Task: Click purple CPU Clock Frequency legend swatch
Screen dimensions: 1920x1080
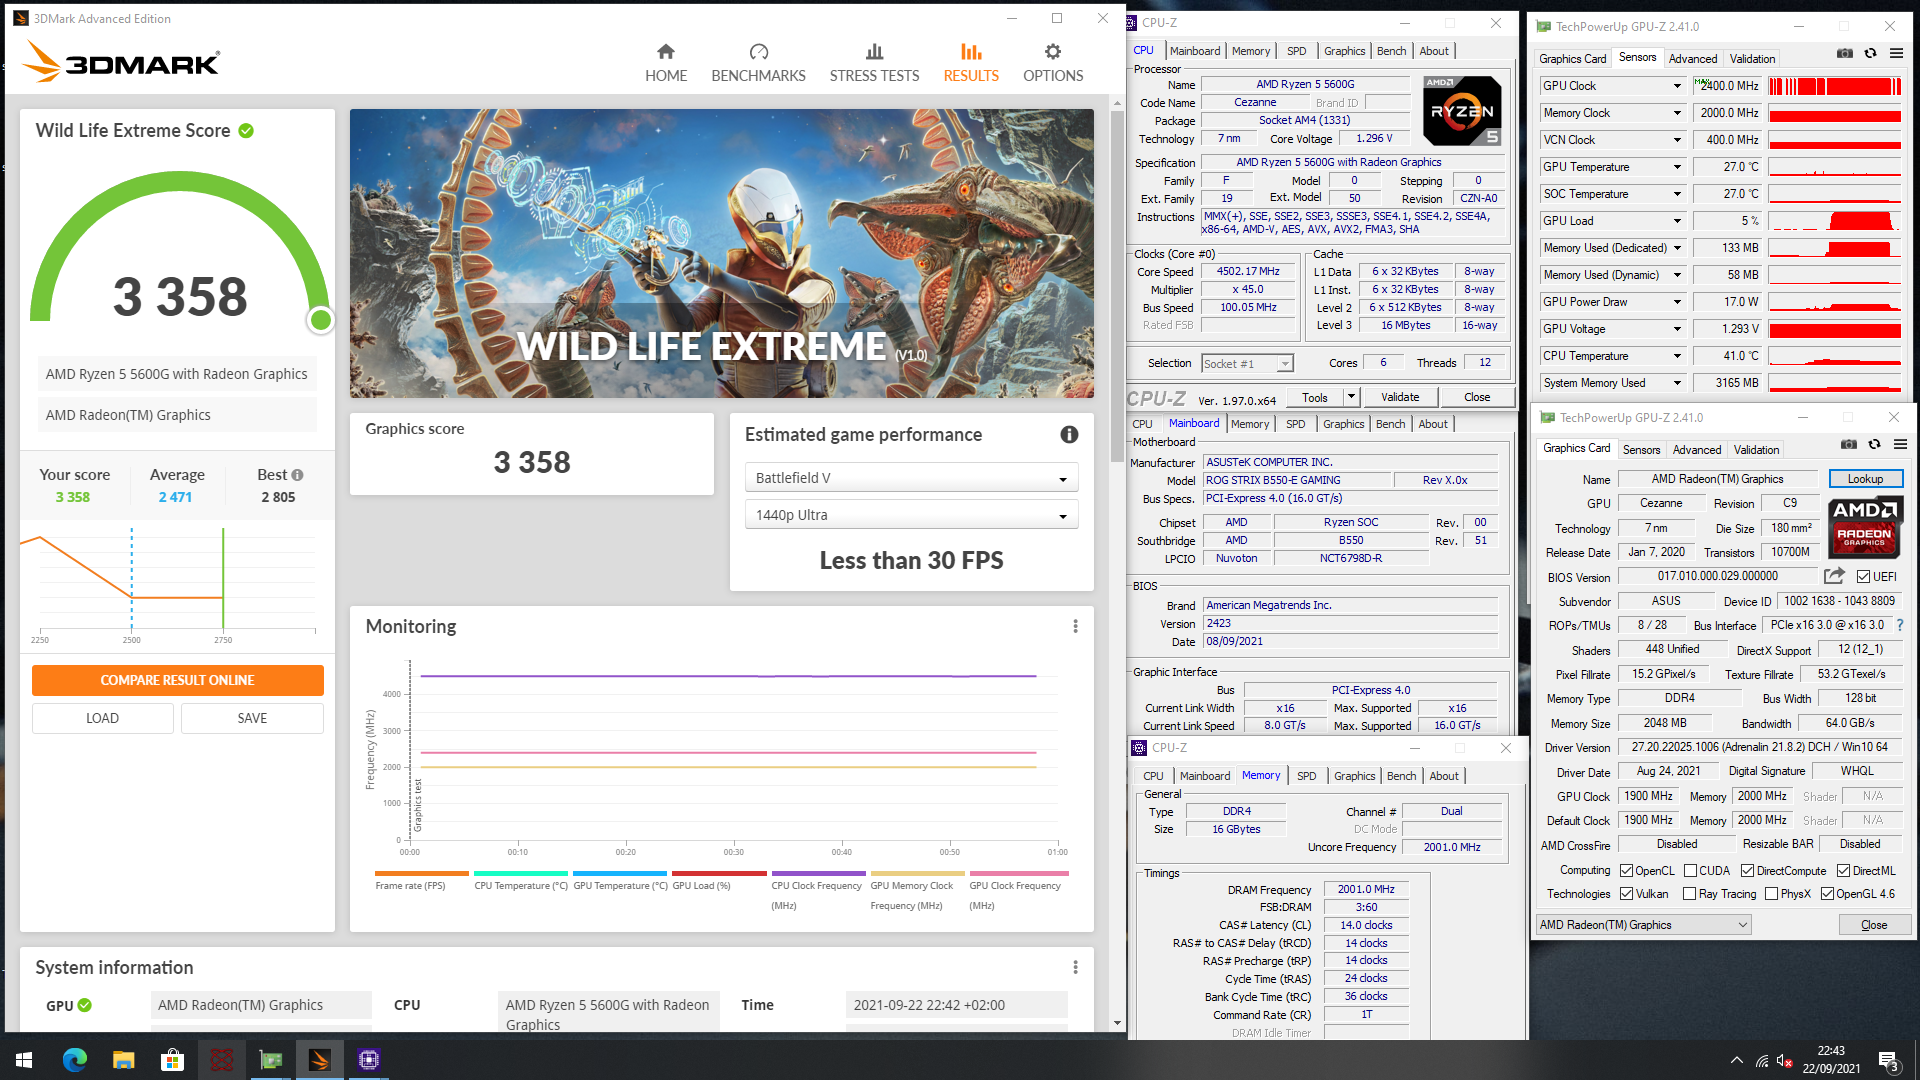Action: [x=818, y=873]
